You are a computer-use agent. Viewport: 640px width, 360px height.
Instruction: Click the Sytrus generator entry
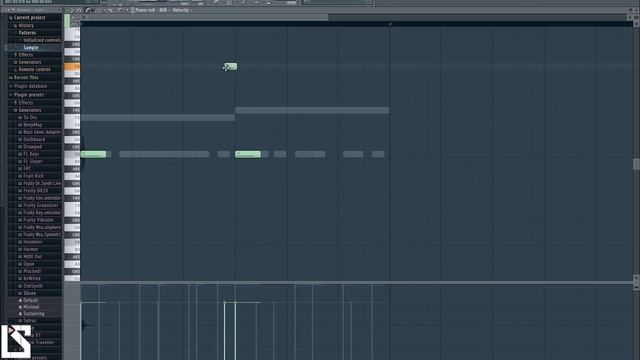click(x=30, y=321)
